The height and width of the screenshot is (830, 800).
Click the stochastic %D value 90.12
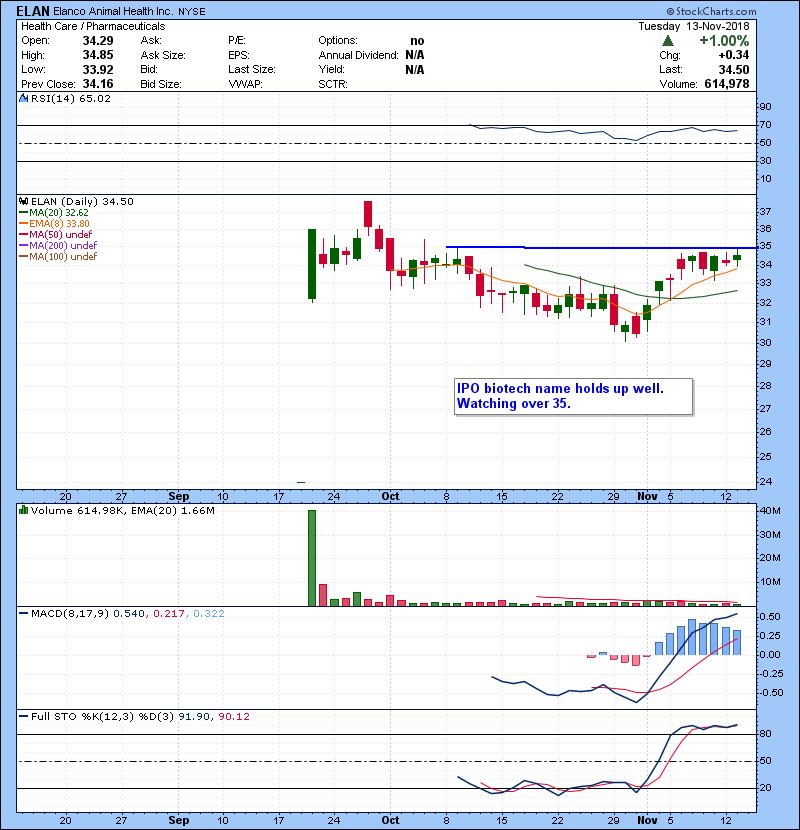(x=233, y=717)
